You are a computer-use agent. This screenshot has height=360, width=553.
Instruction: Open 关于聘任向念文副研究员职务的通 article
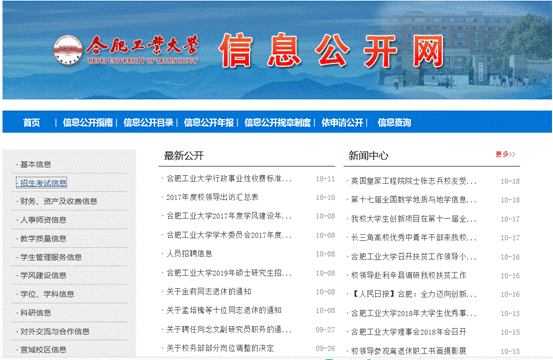click(229, 330)
